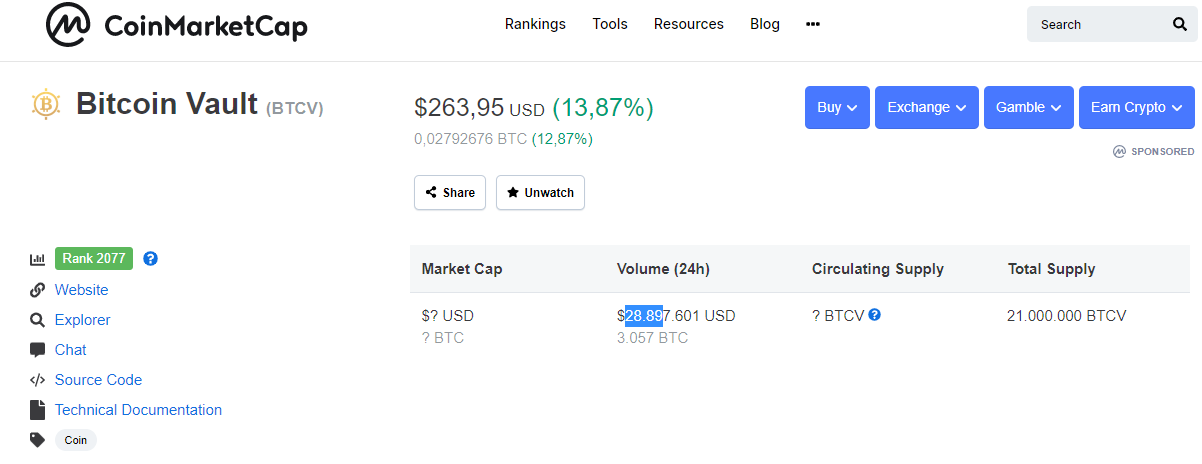Open the Rankings menu
The width and height of the screenshot is (1202, 464).
535,24
